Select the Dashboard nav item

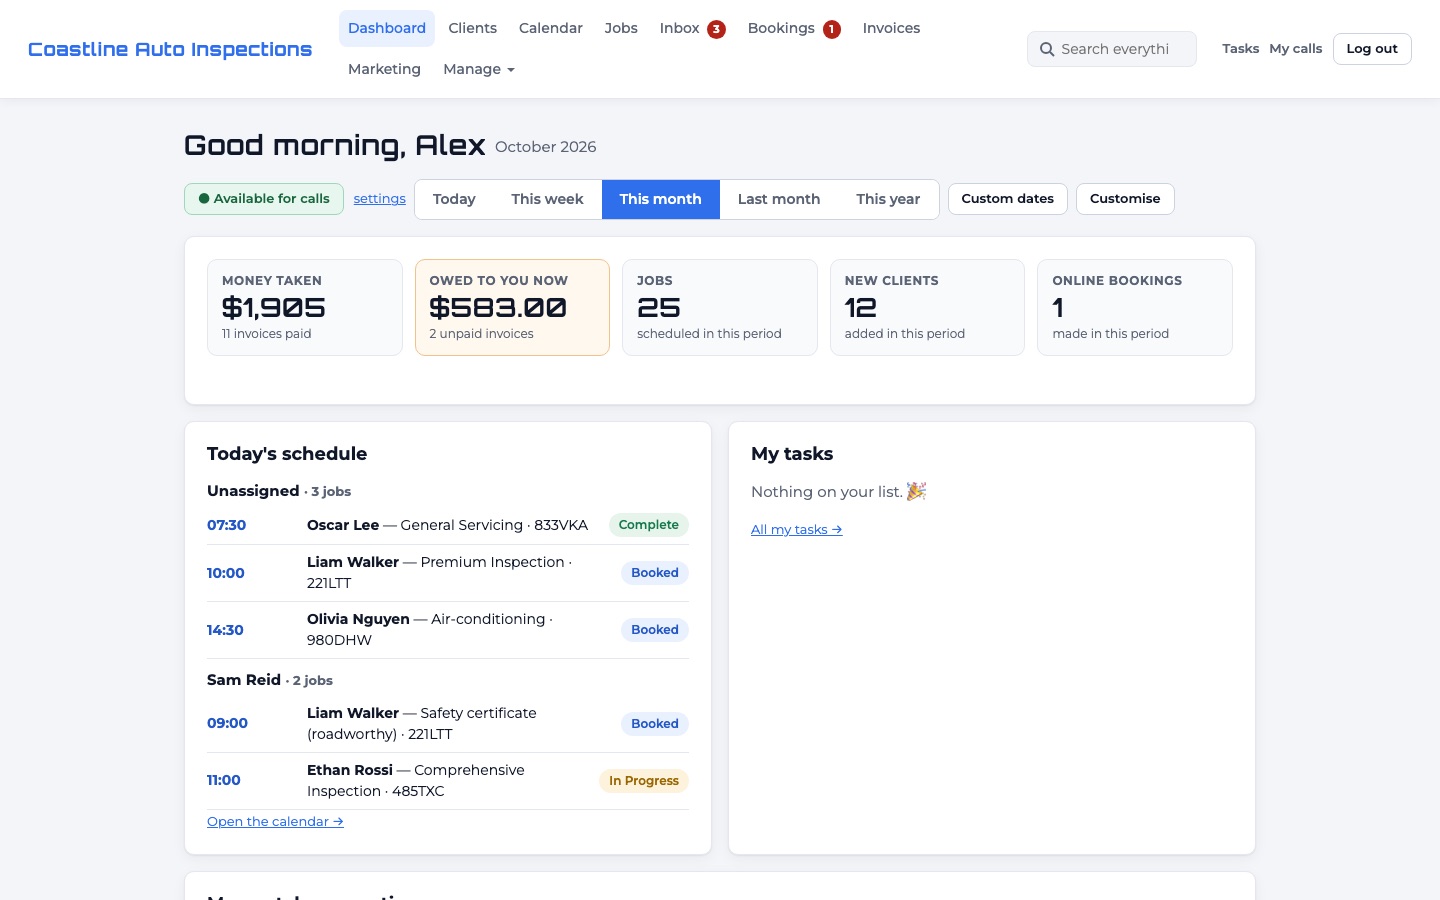[x=387, y=28]
